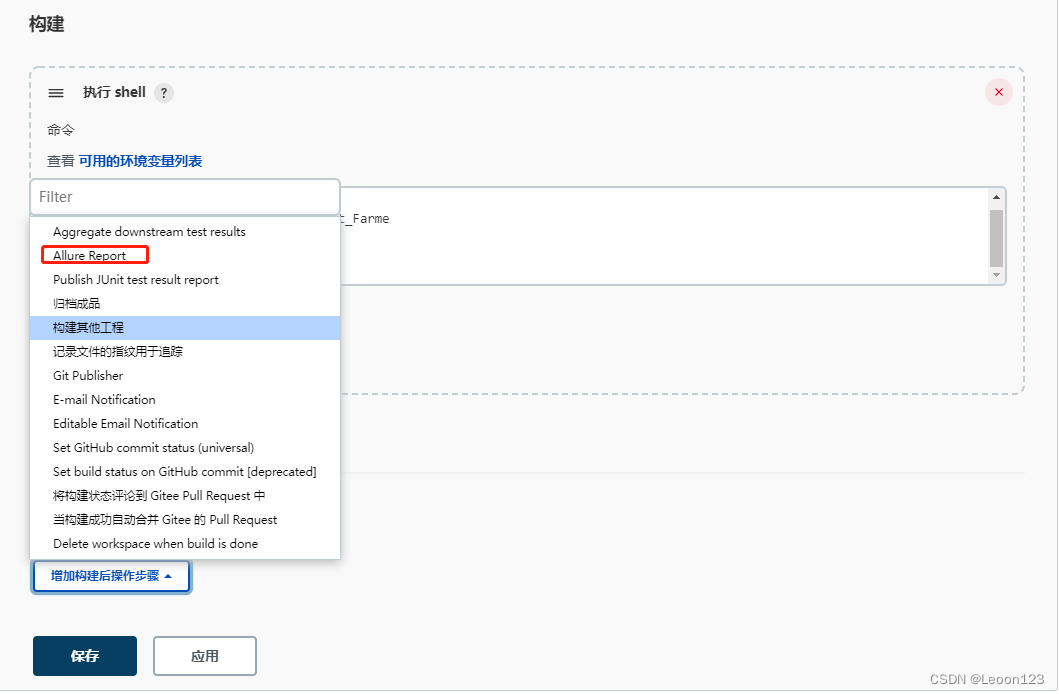The height and width of the screenshot is (694, 1059).
Task: Collapse the 增加构建后操作步骤 dropdown
Action: (111, 577)
